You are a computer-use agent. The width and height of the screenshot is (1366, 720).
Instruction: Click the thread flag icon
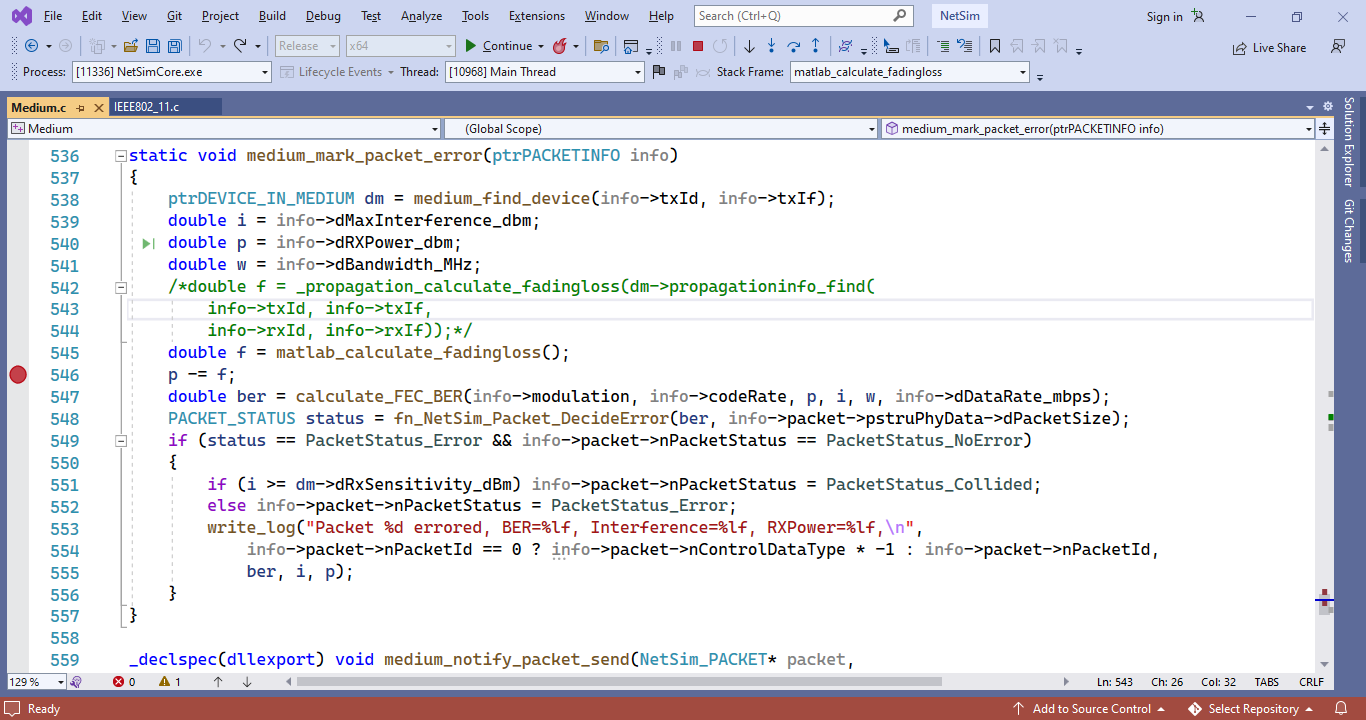point(658,72)
